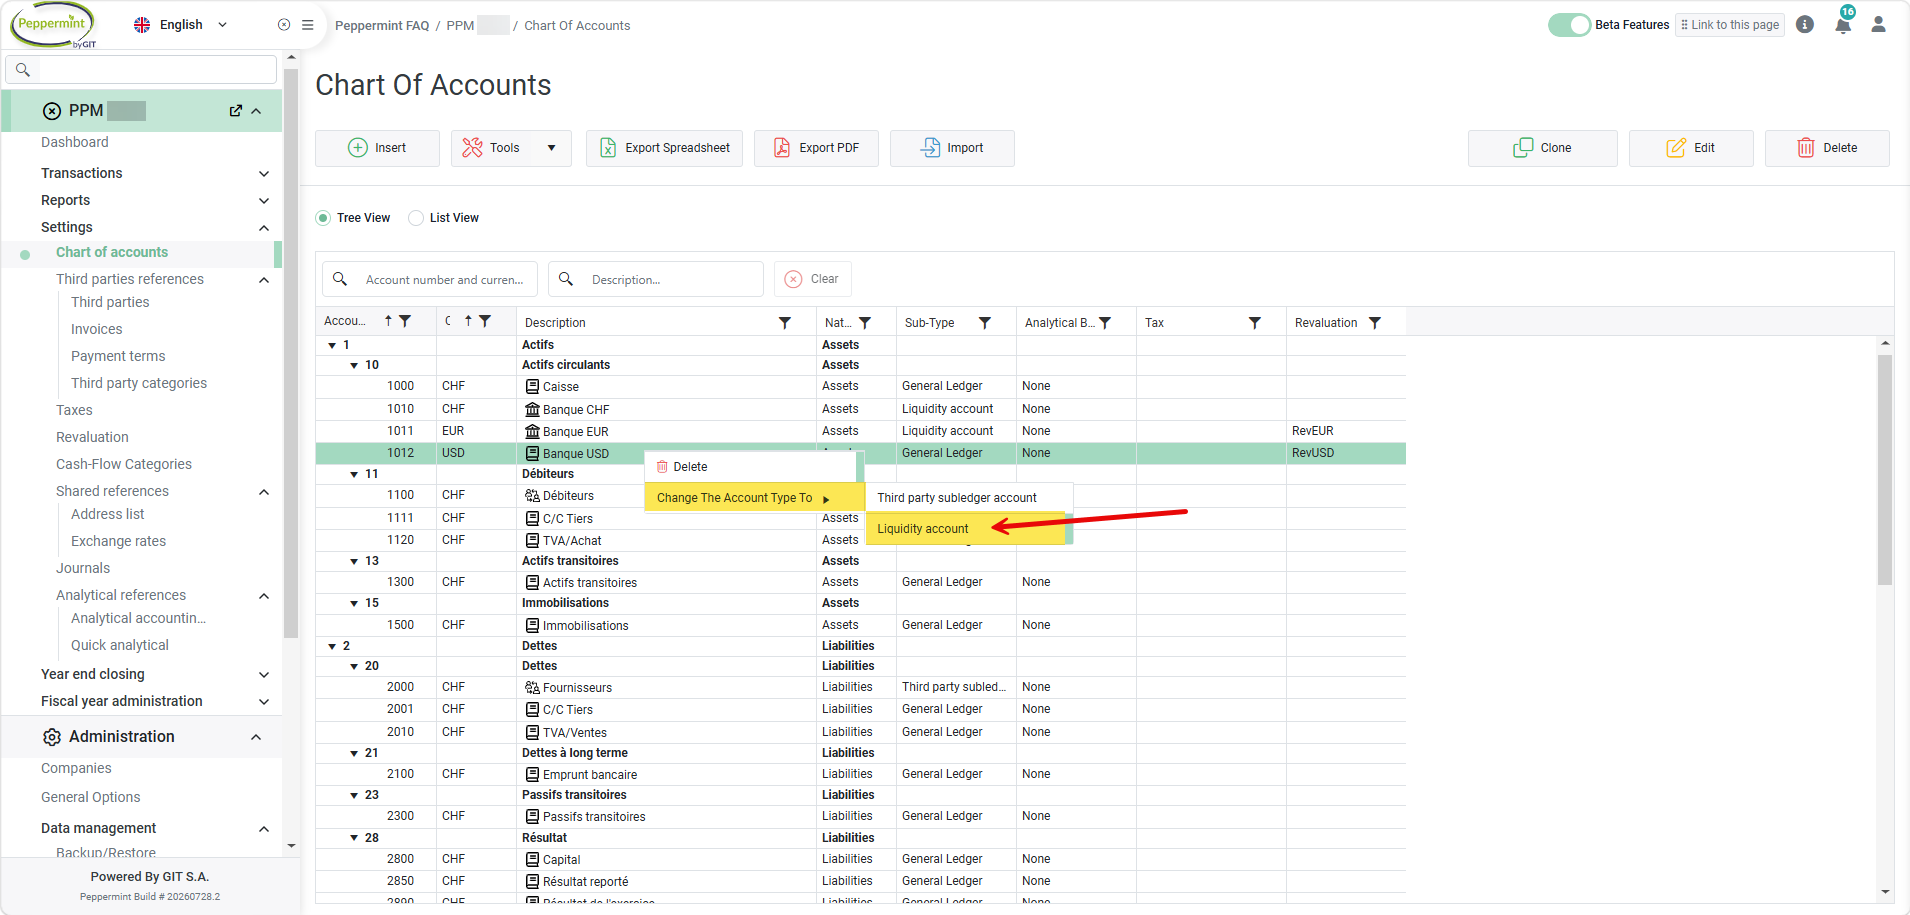Click Export Spreadsheet button
The image size is (1910, 915).
(x=664, y=148)
